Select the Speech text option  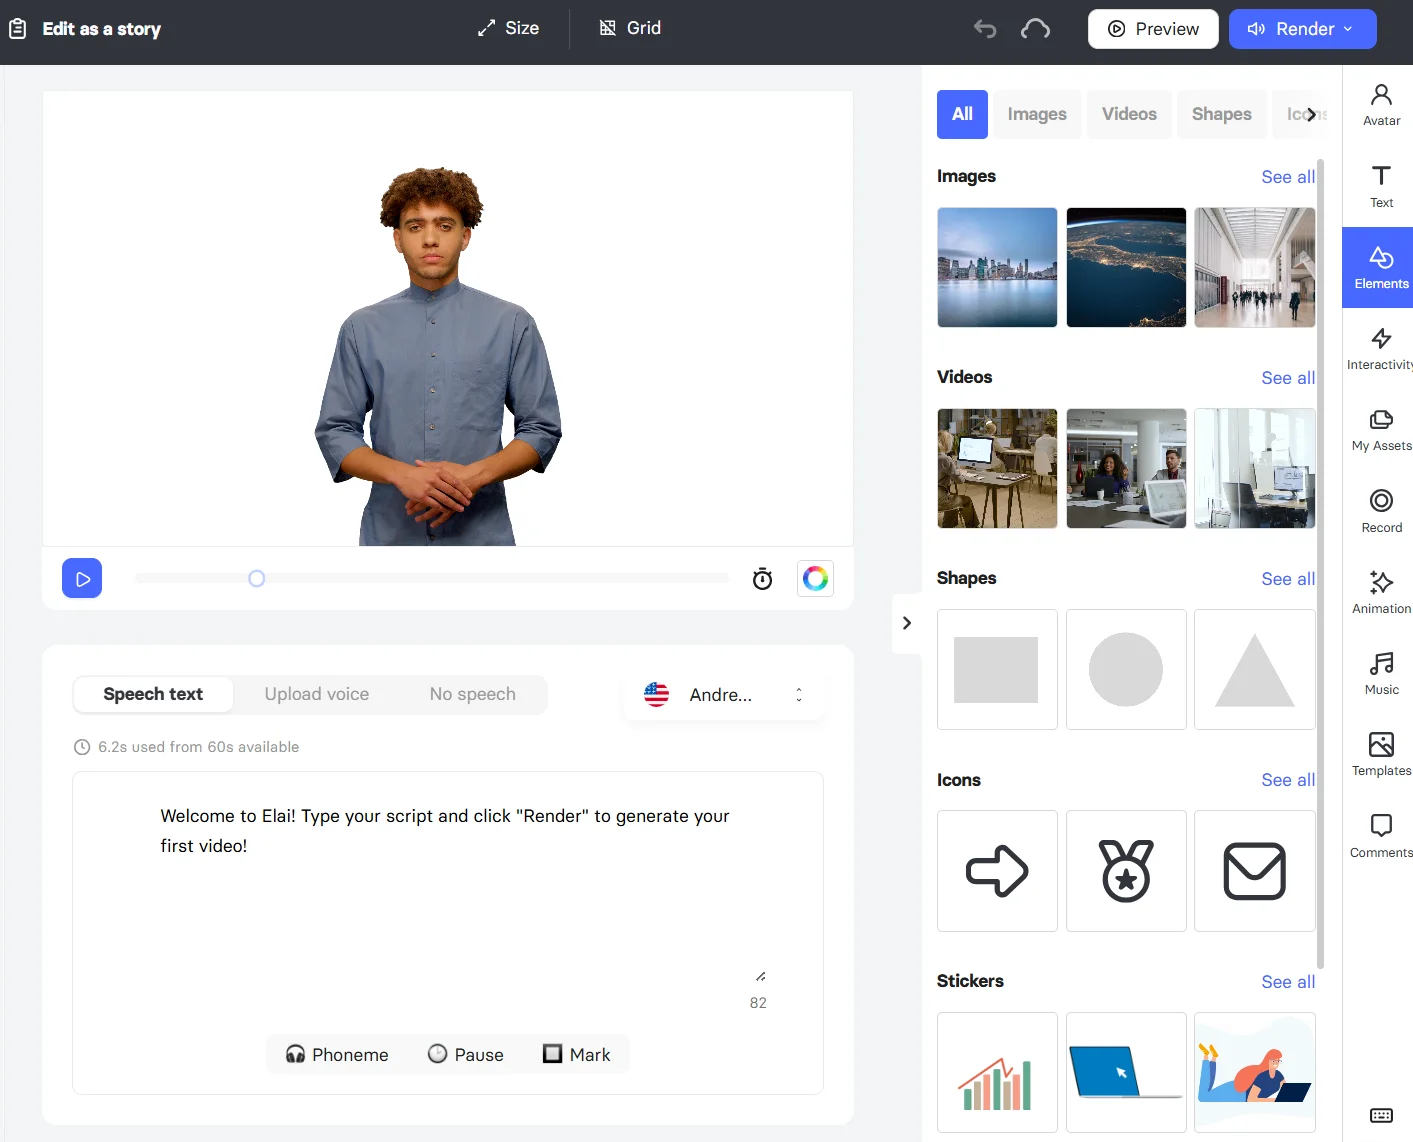coord(153,694)
